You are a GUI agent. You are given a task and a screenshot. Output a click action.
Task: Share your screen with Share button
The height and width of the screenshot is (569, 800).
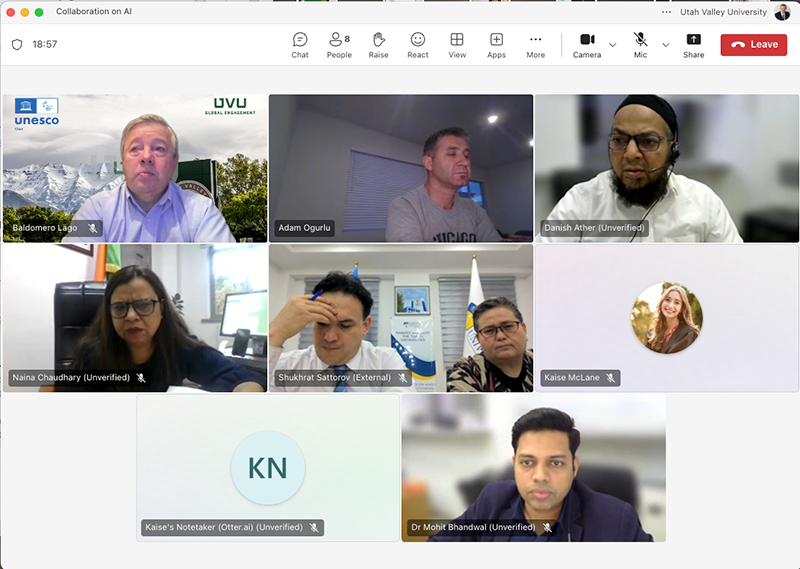pos(693,44)
